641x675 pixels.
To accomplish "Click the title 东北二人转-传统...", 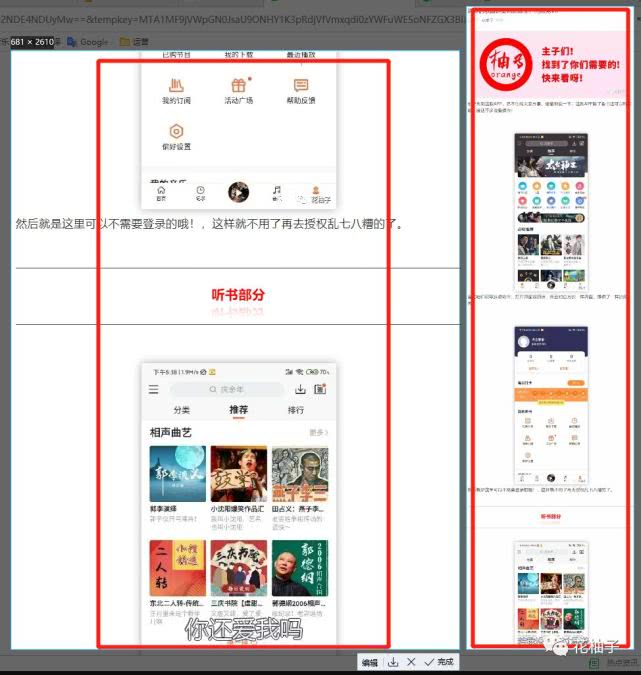I will point(177,603).
